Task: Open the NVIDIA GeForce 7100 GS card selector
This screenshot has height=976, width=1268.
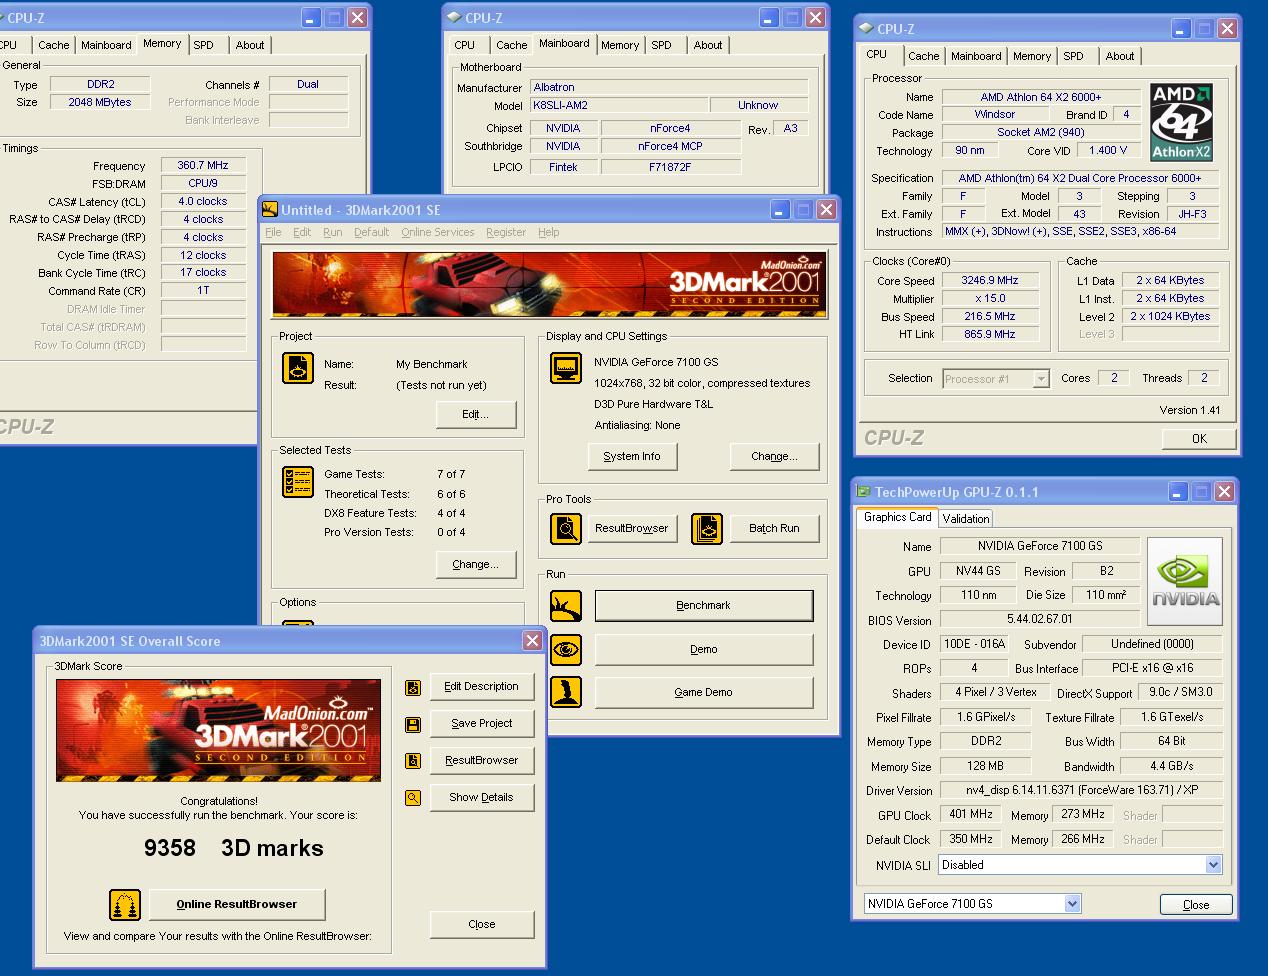Action: click(x=1072, y=904)
